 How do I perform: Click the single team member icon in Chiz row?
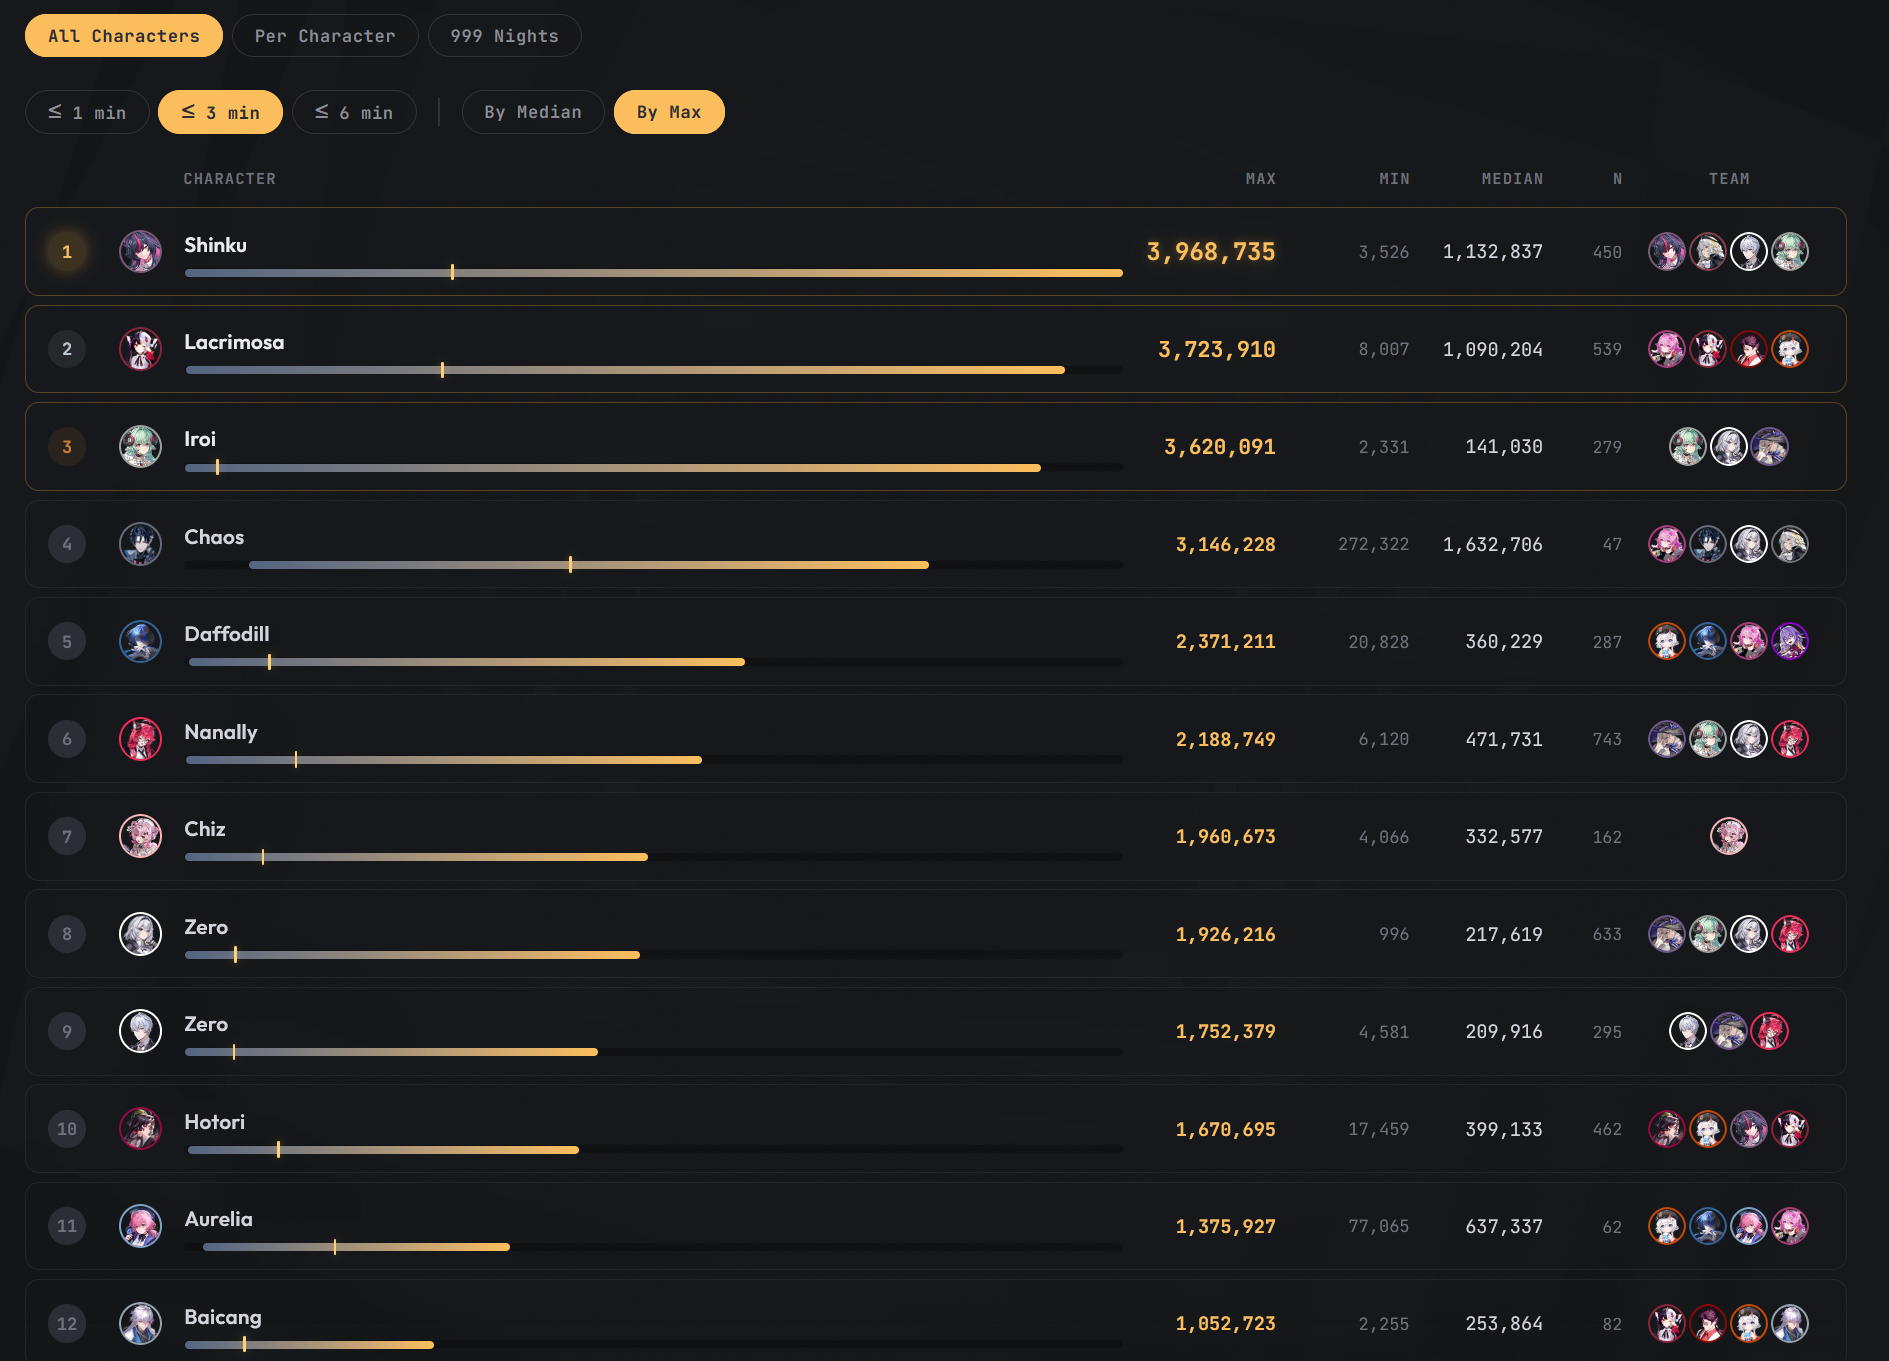point(1729,836)
